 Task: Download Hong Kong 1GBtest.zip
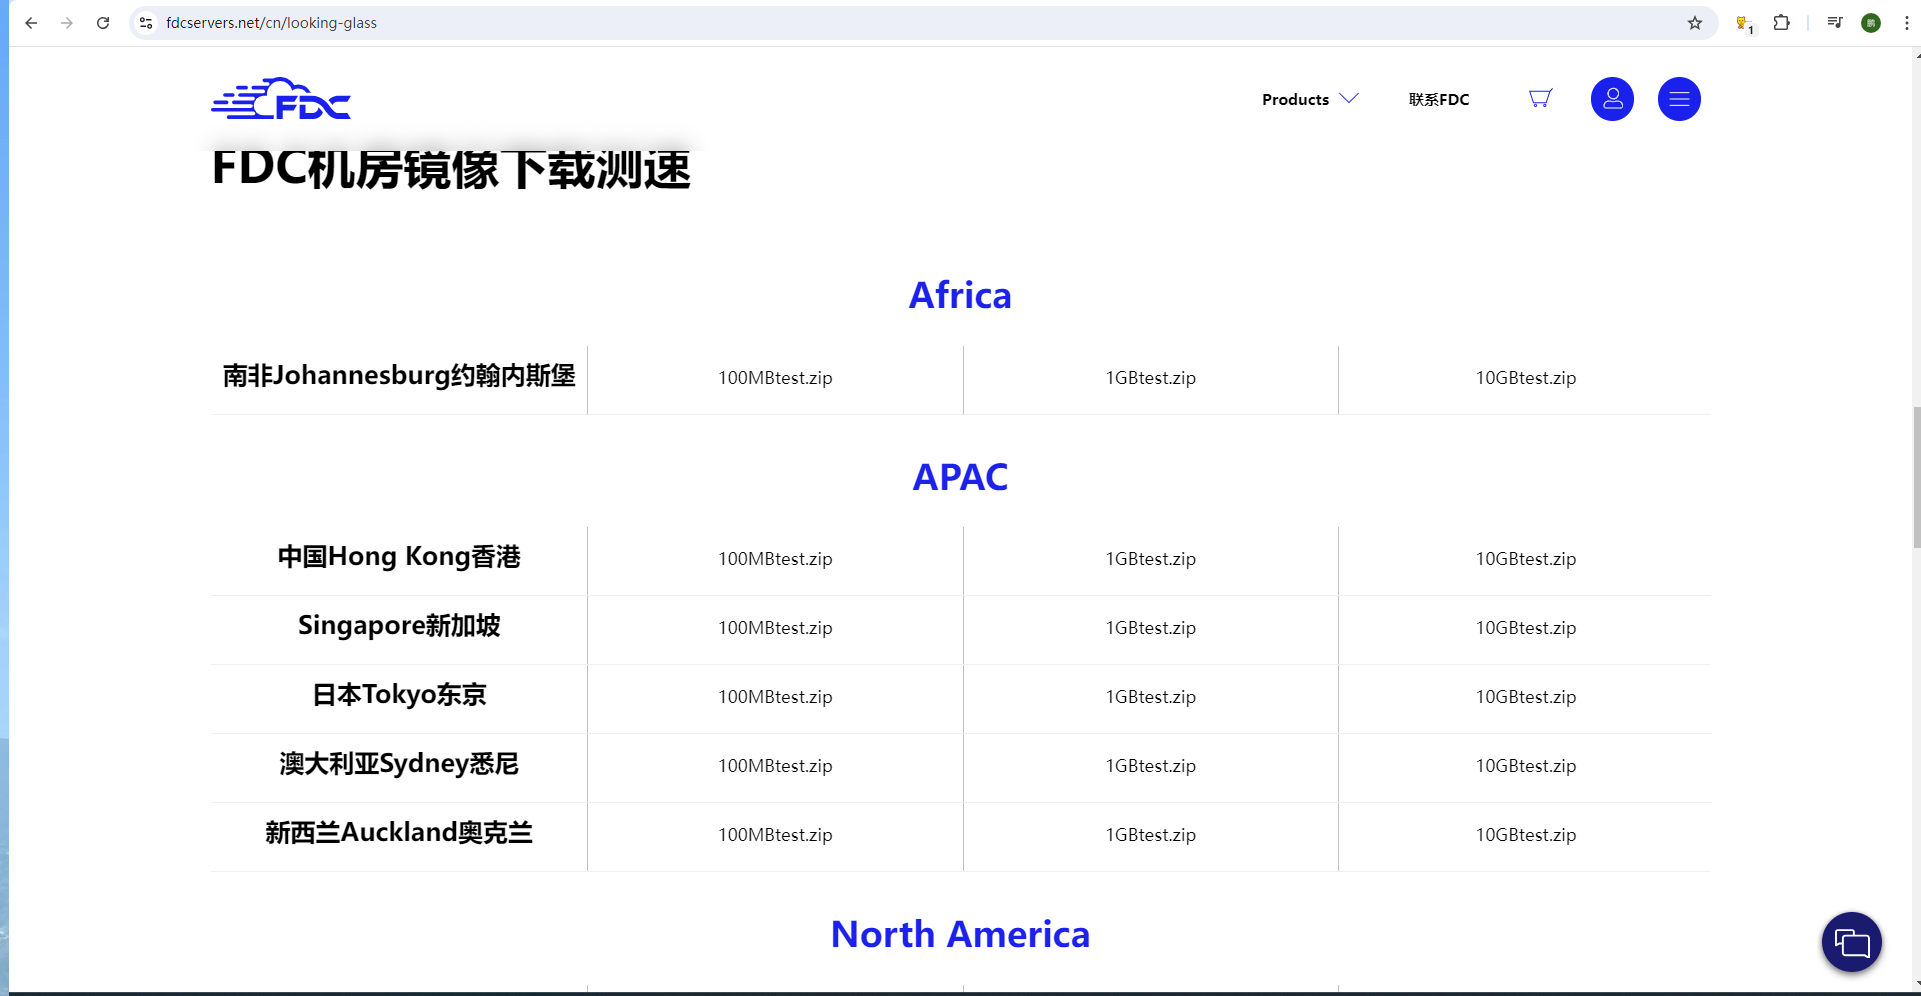coord(1150,559)
